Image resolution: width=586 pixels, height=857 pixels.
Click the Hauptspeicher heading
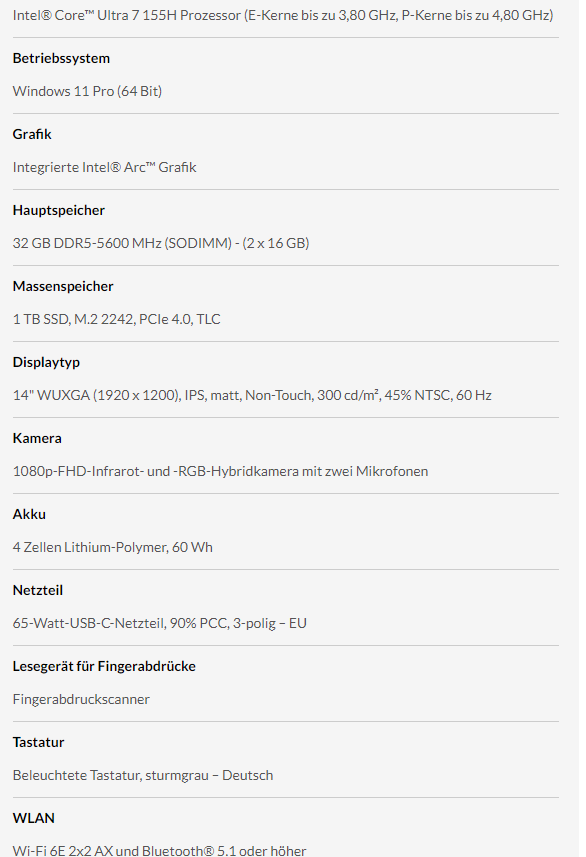point(58,210)
